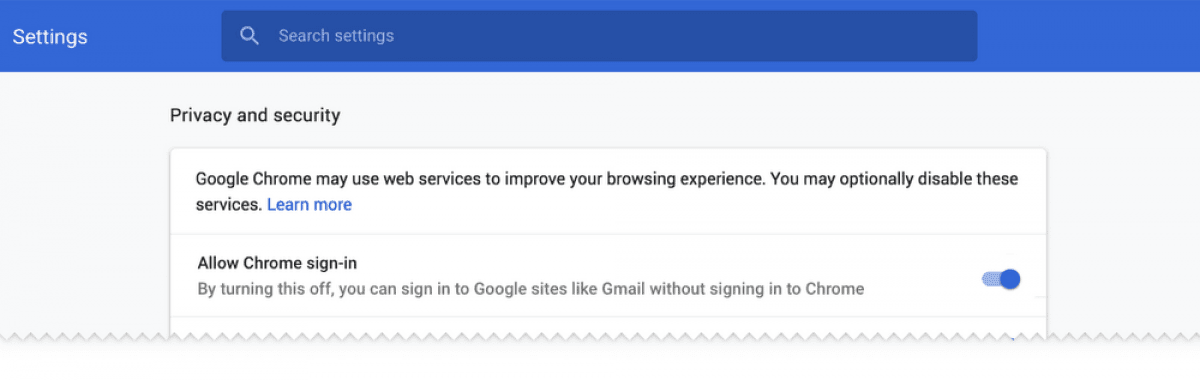Click the gray page background beside the Privacy card
Image resolution: width=1200 pixels, height=380 pixels.
pyautogui.click(x=85, y=220)
